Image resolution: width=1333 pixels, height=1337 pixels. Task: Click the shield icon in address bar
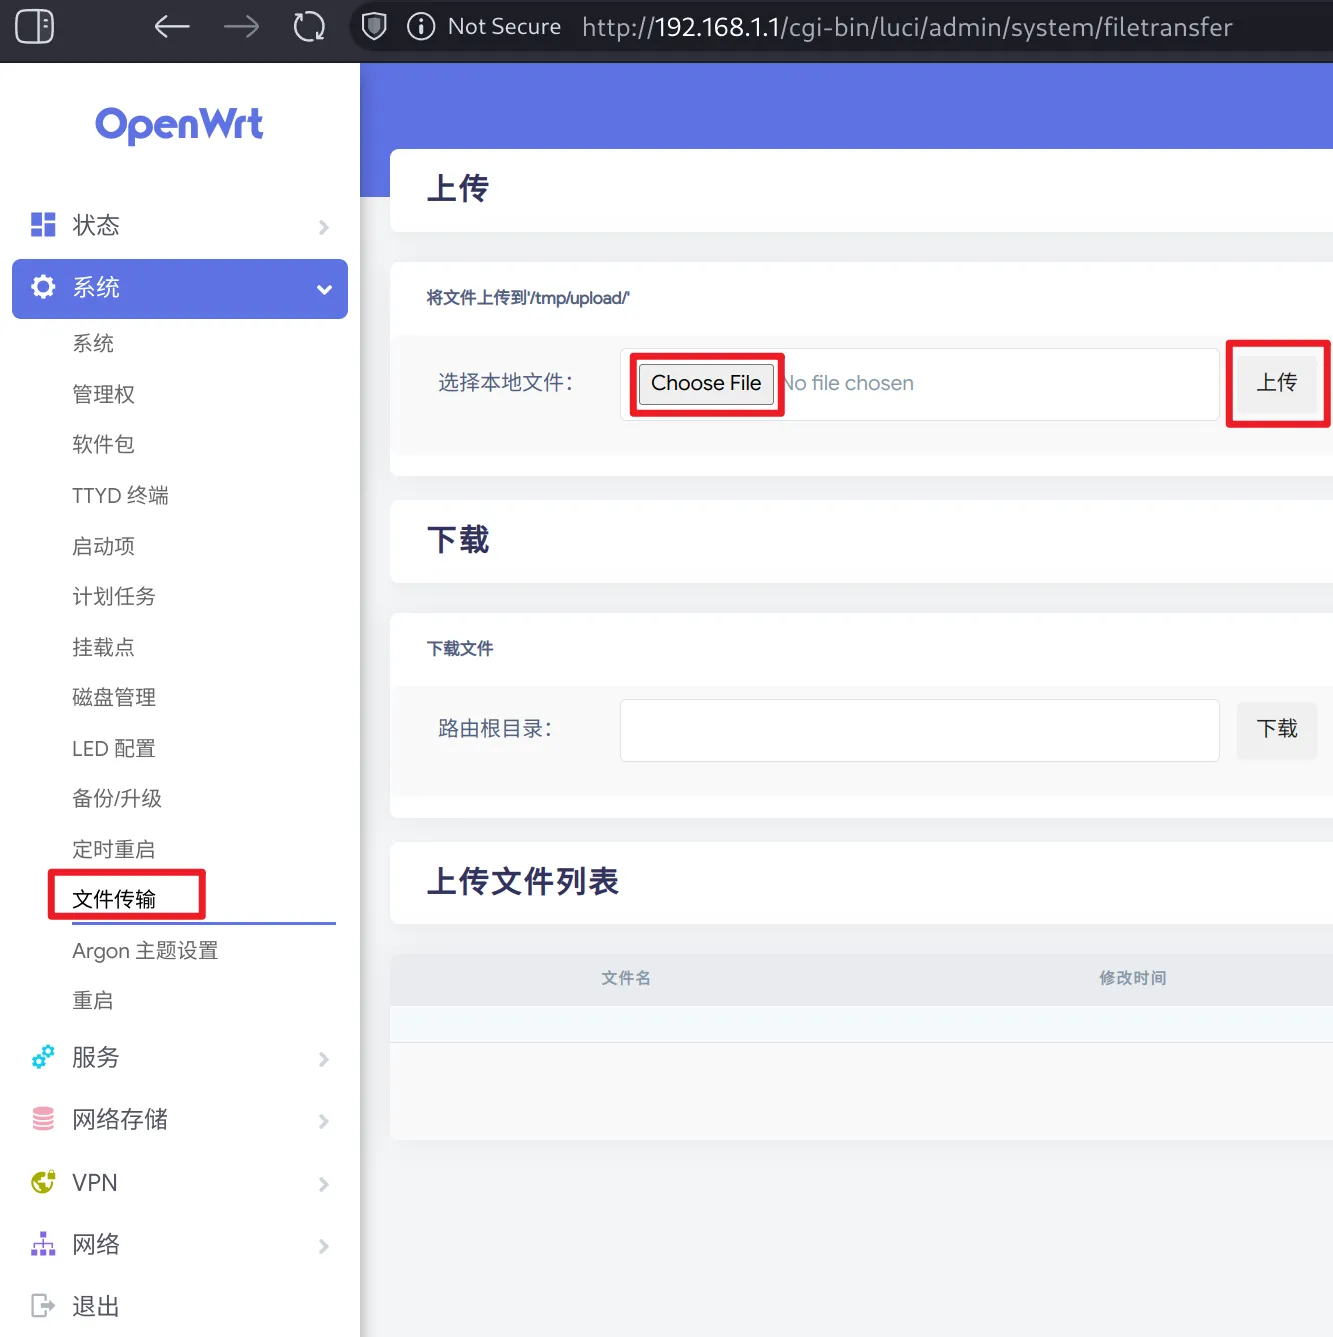tap(374, 26)
